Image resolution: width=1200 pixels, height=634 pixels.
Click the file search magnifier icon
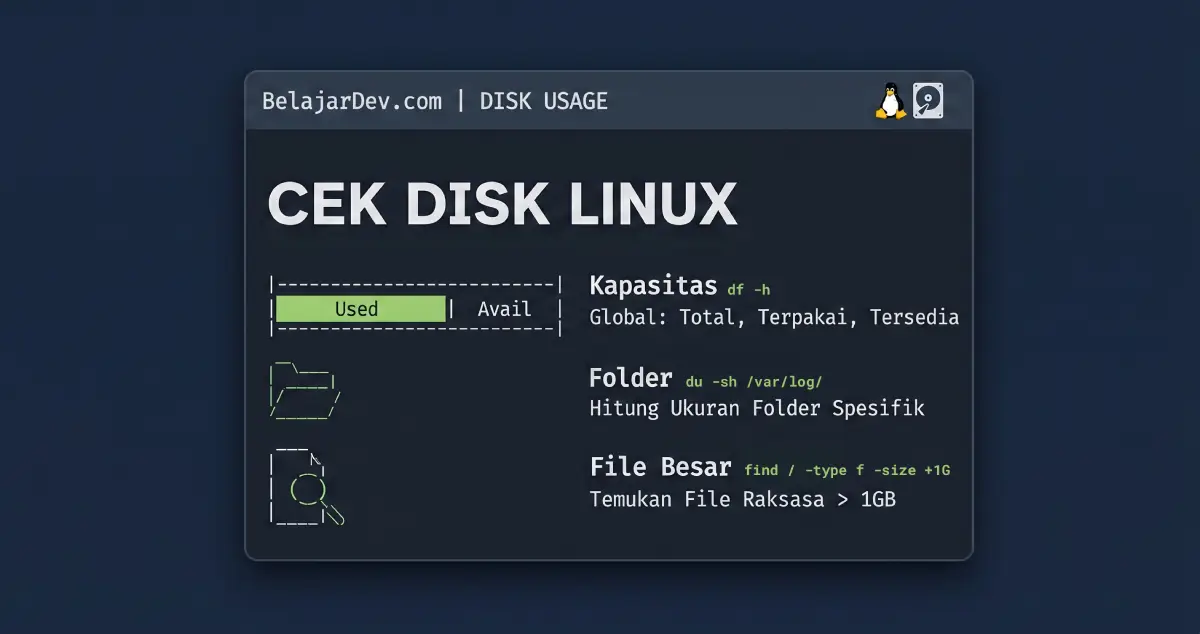pyautogui.click(x=306, y=485)
